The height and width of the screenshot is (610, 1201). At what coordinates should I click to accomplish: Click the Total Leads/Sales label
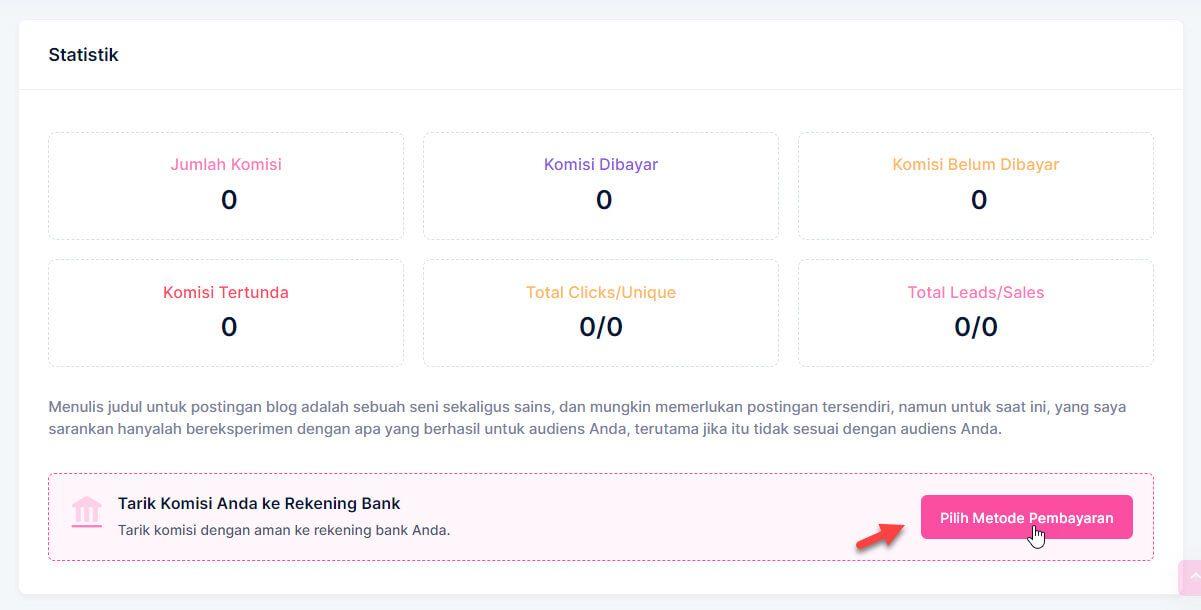pyautogui.click(x=975, y=292)
